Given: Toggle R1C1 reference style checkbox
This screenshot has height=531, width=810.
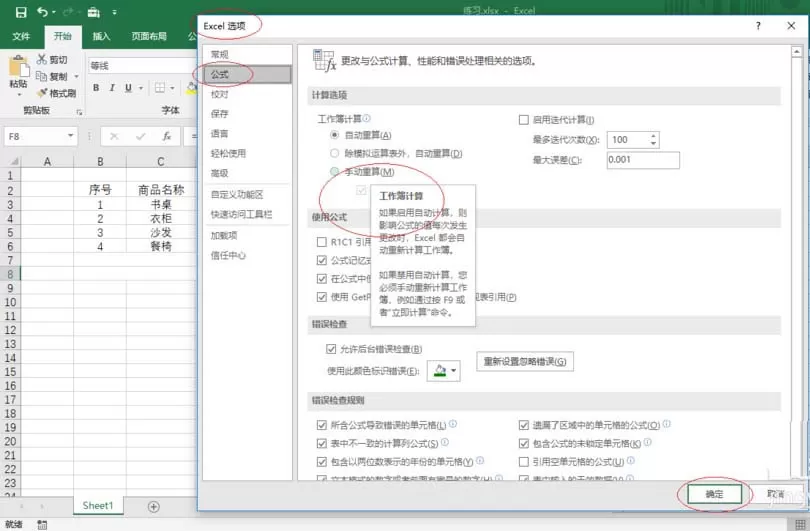Looking at the screenshot, I should (321, 242).
